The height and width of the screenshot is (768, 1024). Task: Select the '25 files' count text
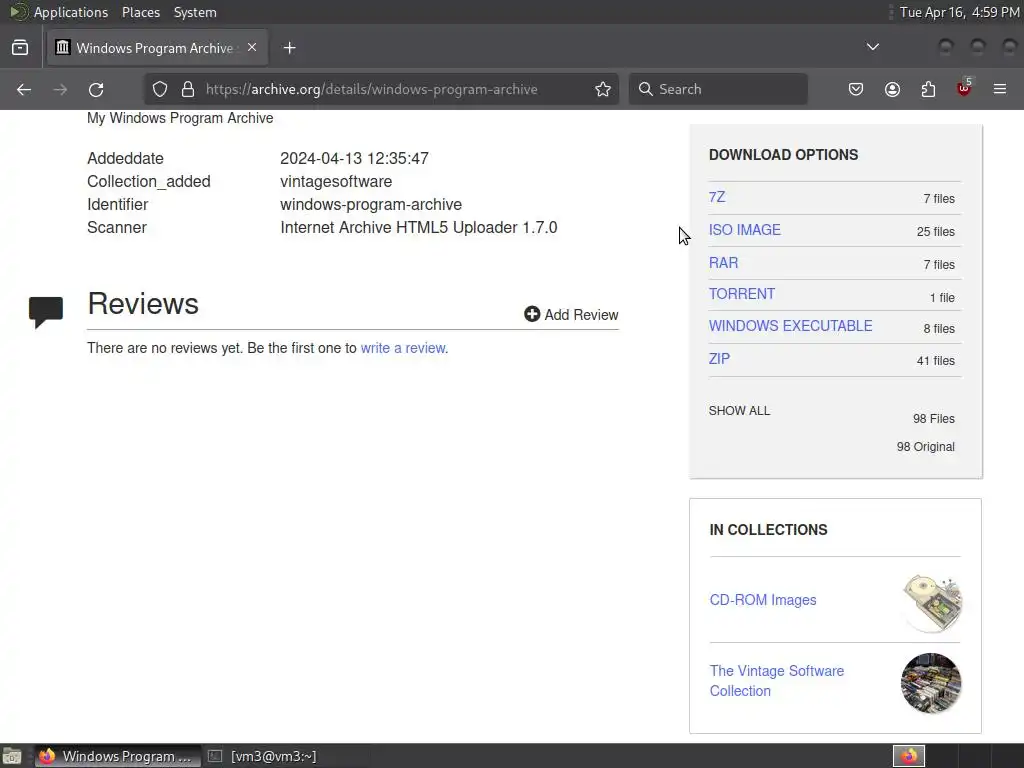click(935, 231)
